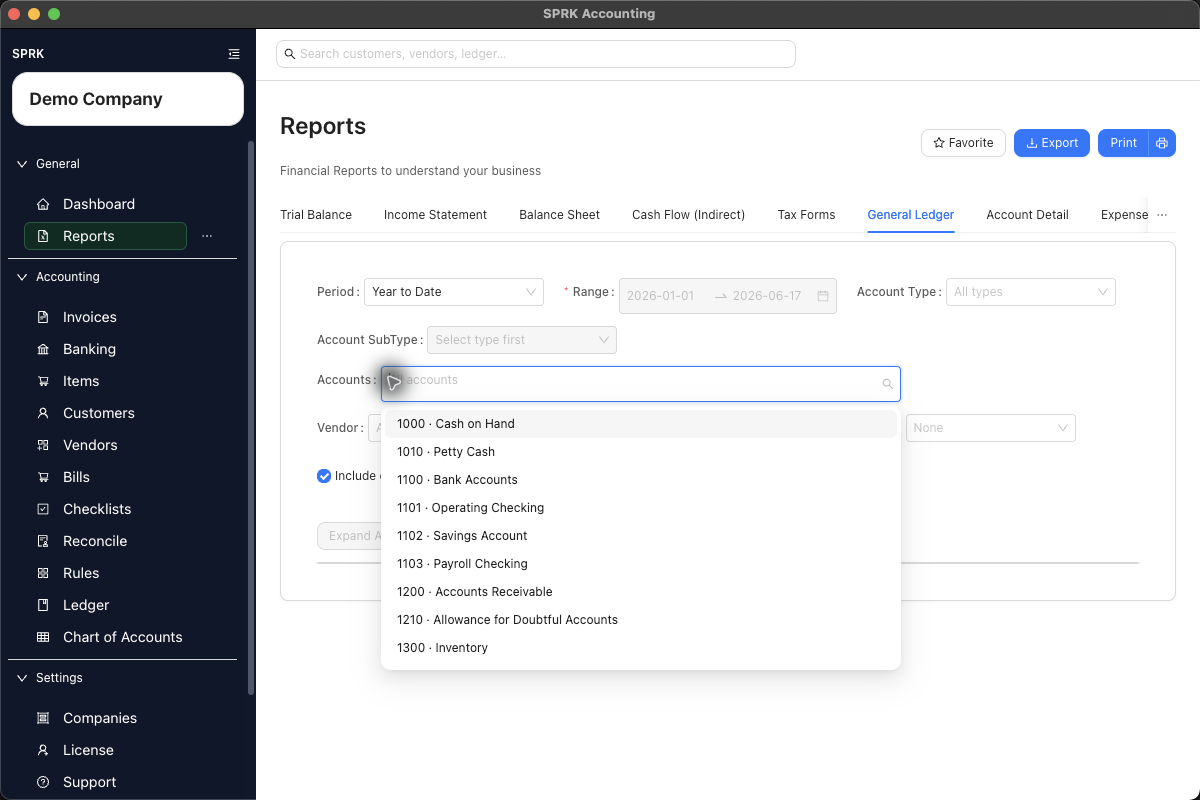The image size is (1200, 800).
Task: Click the Favorite button
Action: coord(963,143)
